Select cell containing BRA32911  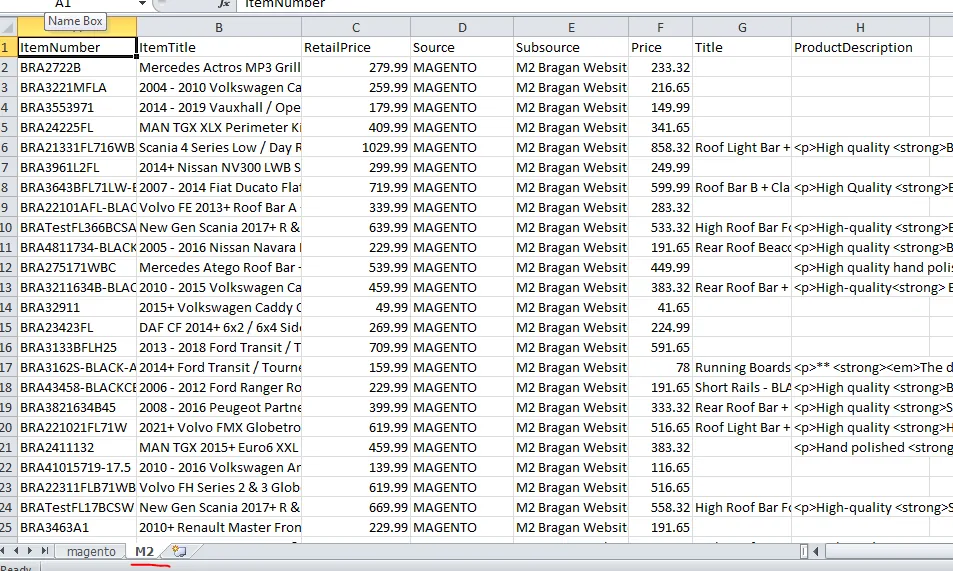(77, 308)
